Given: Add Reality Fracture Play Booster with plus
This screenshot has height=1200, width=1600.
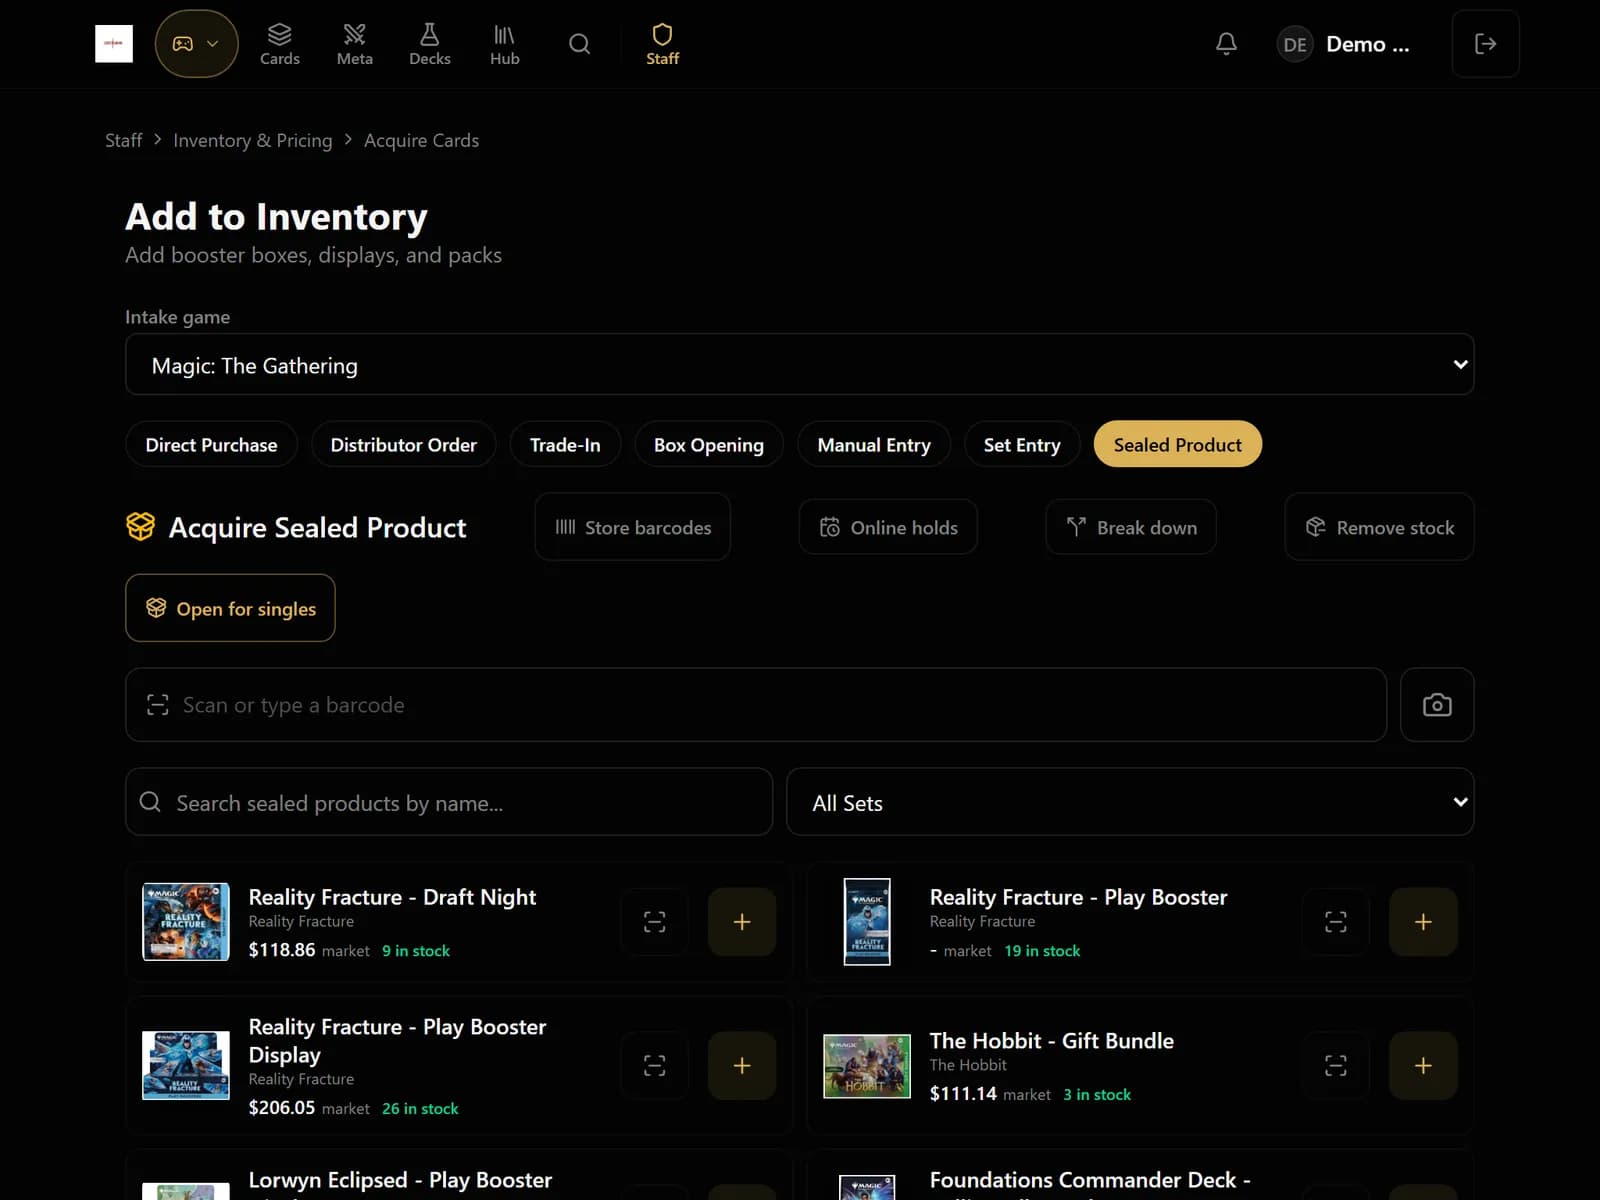Looking at the screenshot, I should (1423, 922).
